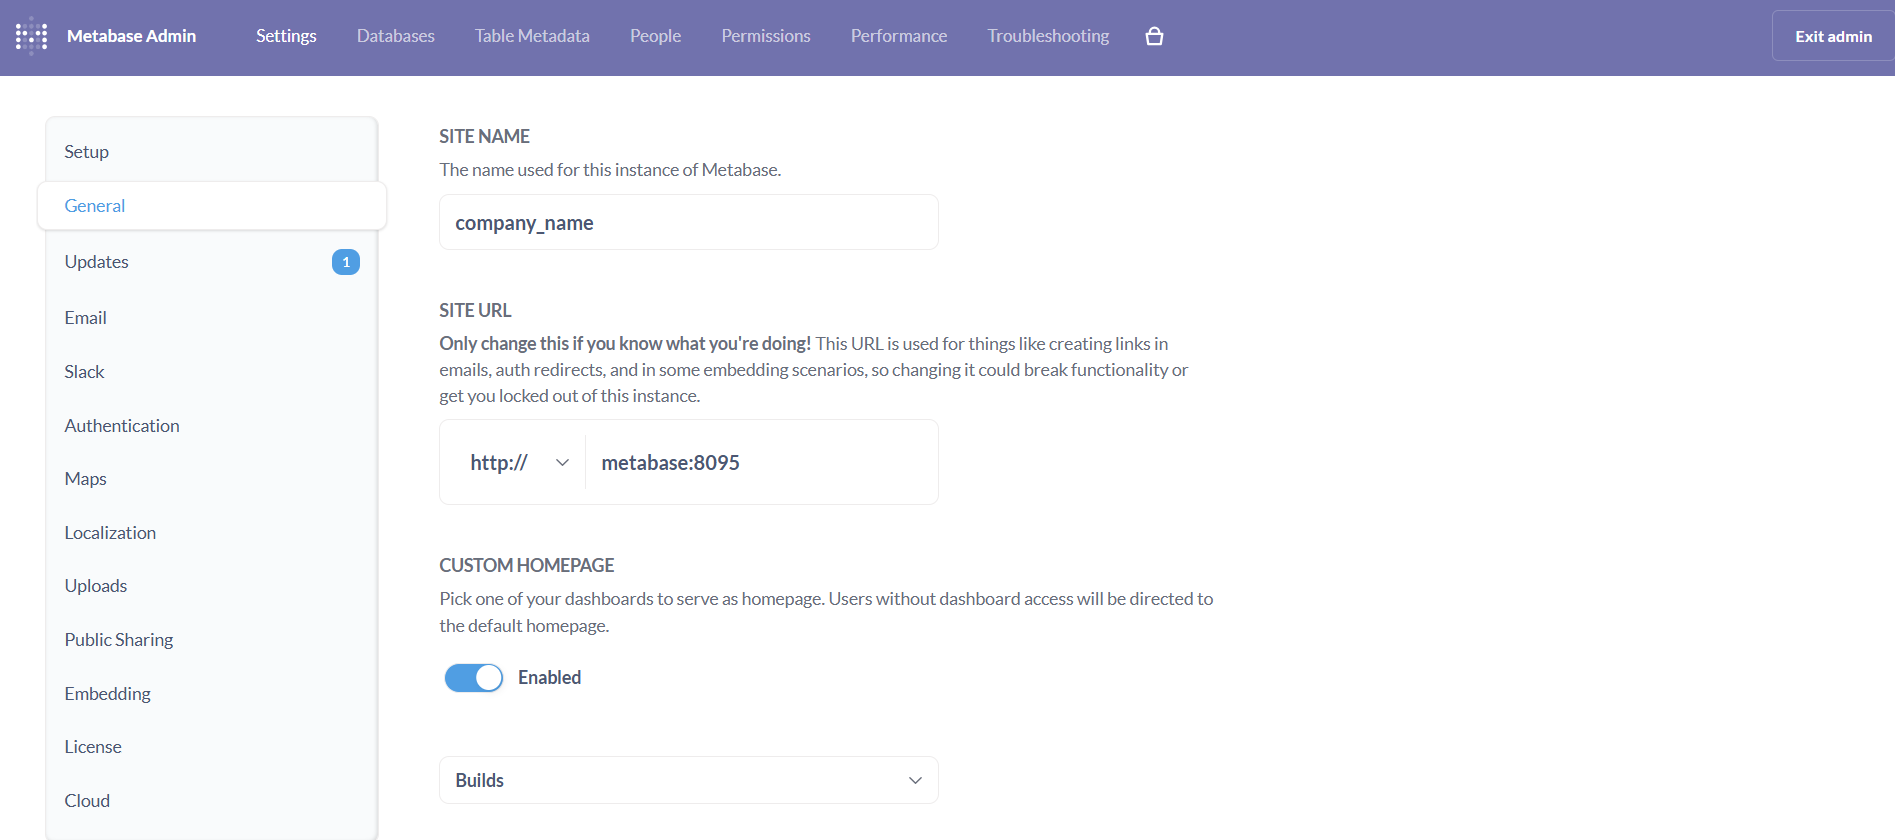Image resolution: width=1895 pixels, height=840 pixels.
Task: Switch to the Databases tab
Action: (396, 36)
